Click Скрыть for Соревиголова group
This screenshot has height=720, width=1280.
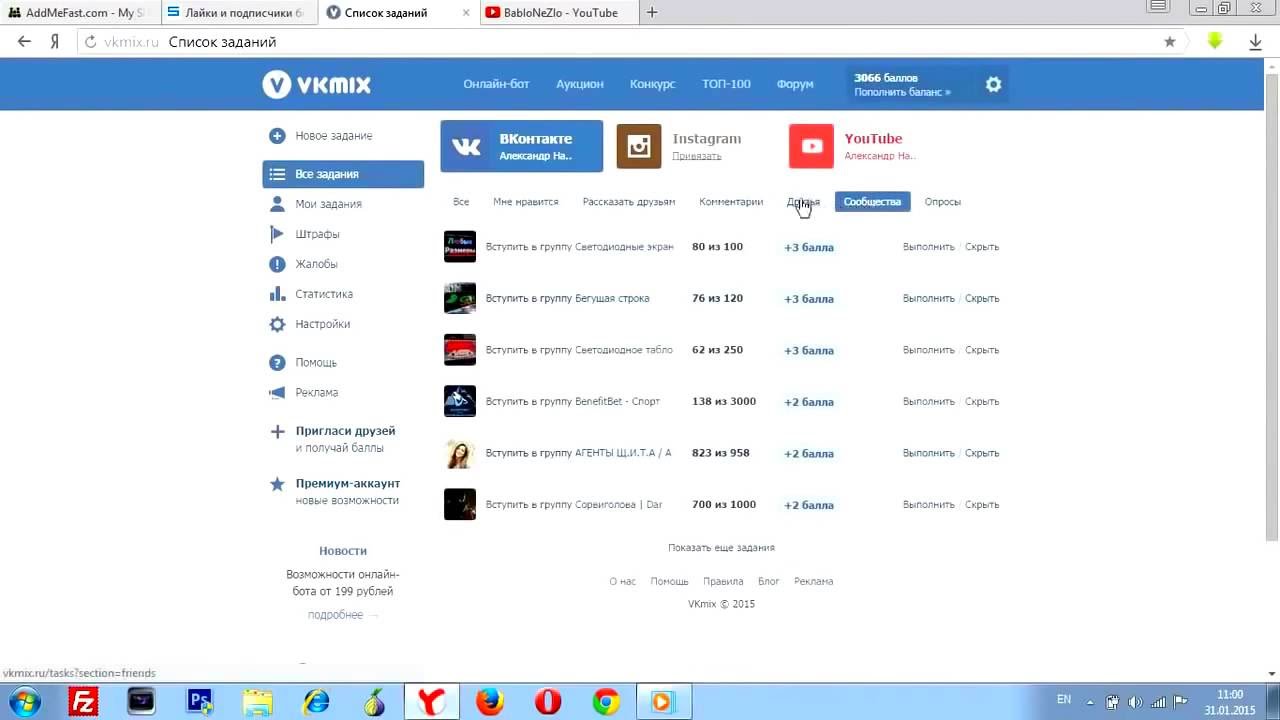(982, 505)
